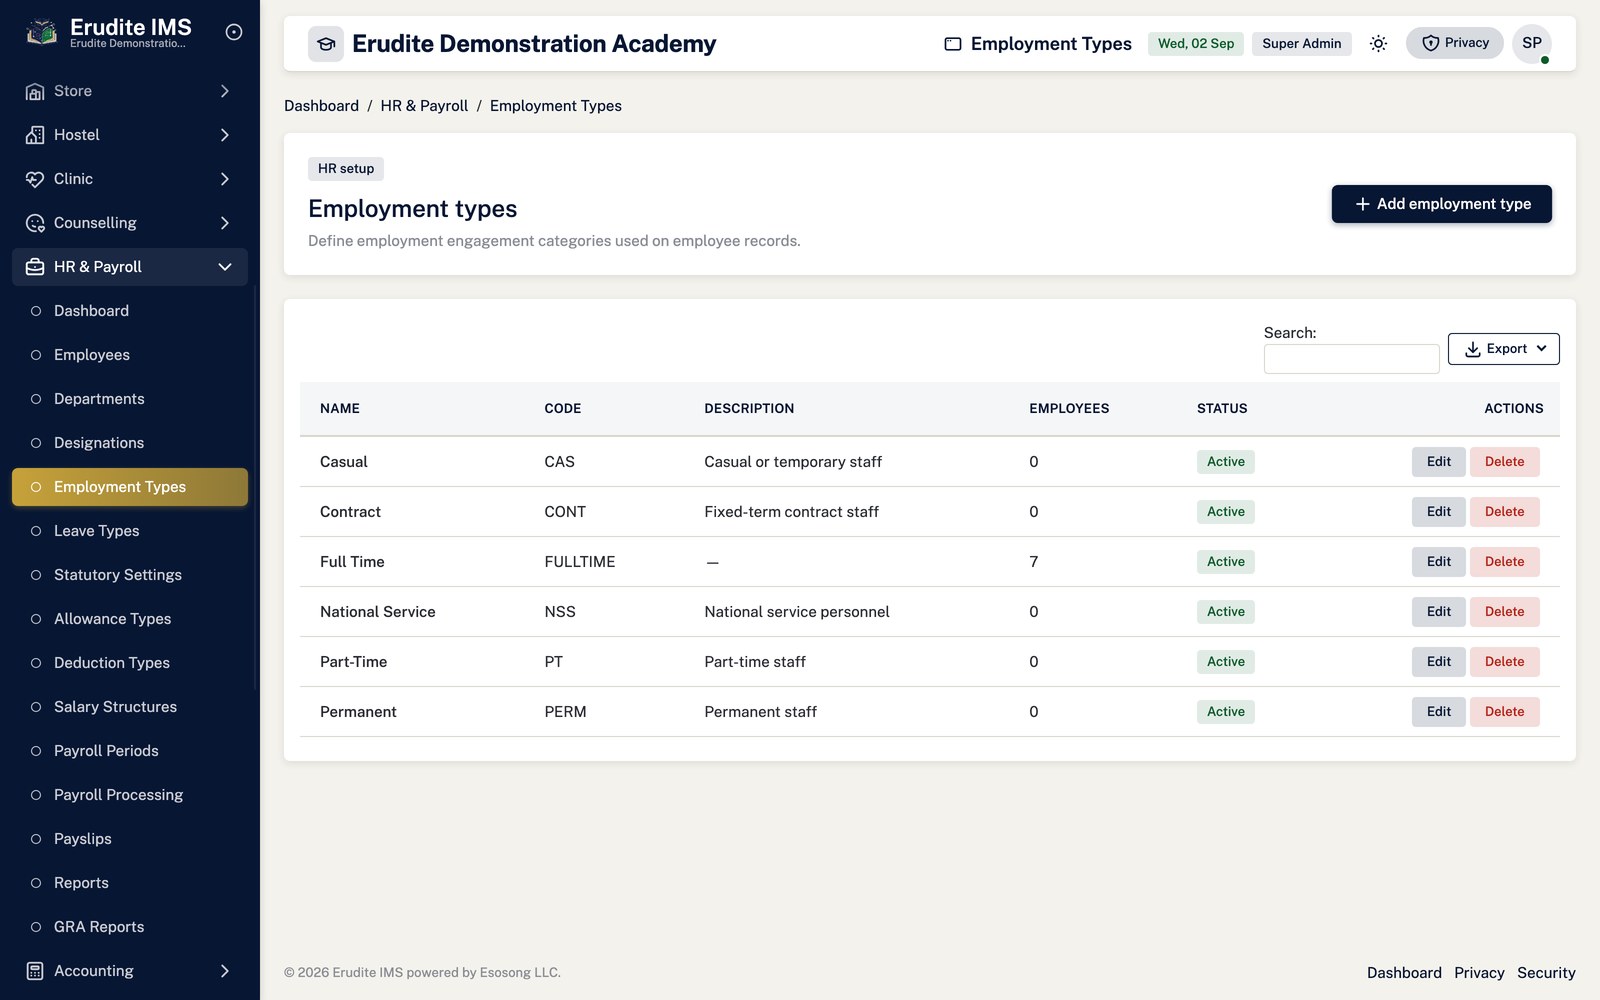The width and height of the screenshot is (1600, 1000).
Task: Click the Store sidebar icon
Action: (x=35, y=91)
